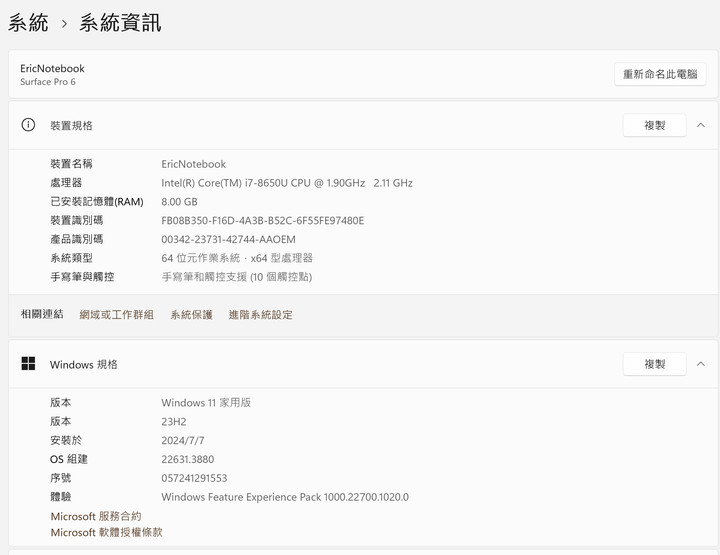Click the install date 2024/7/7

click(x=183, y=440)
